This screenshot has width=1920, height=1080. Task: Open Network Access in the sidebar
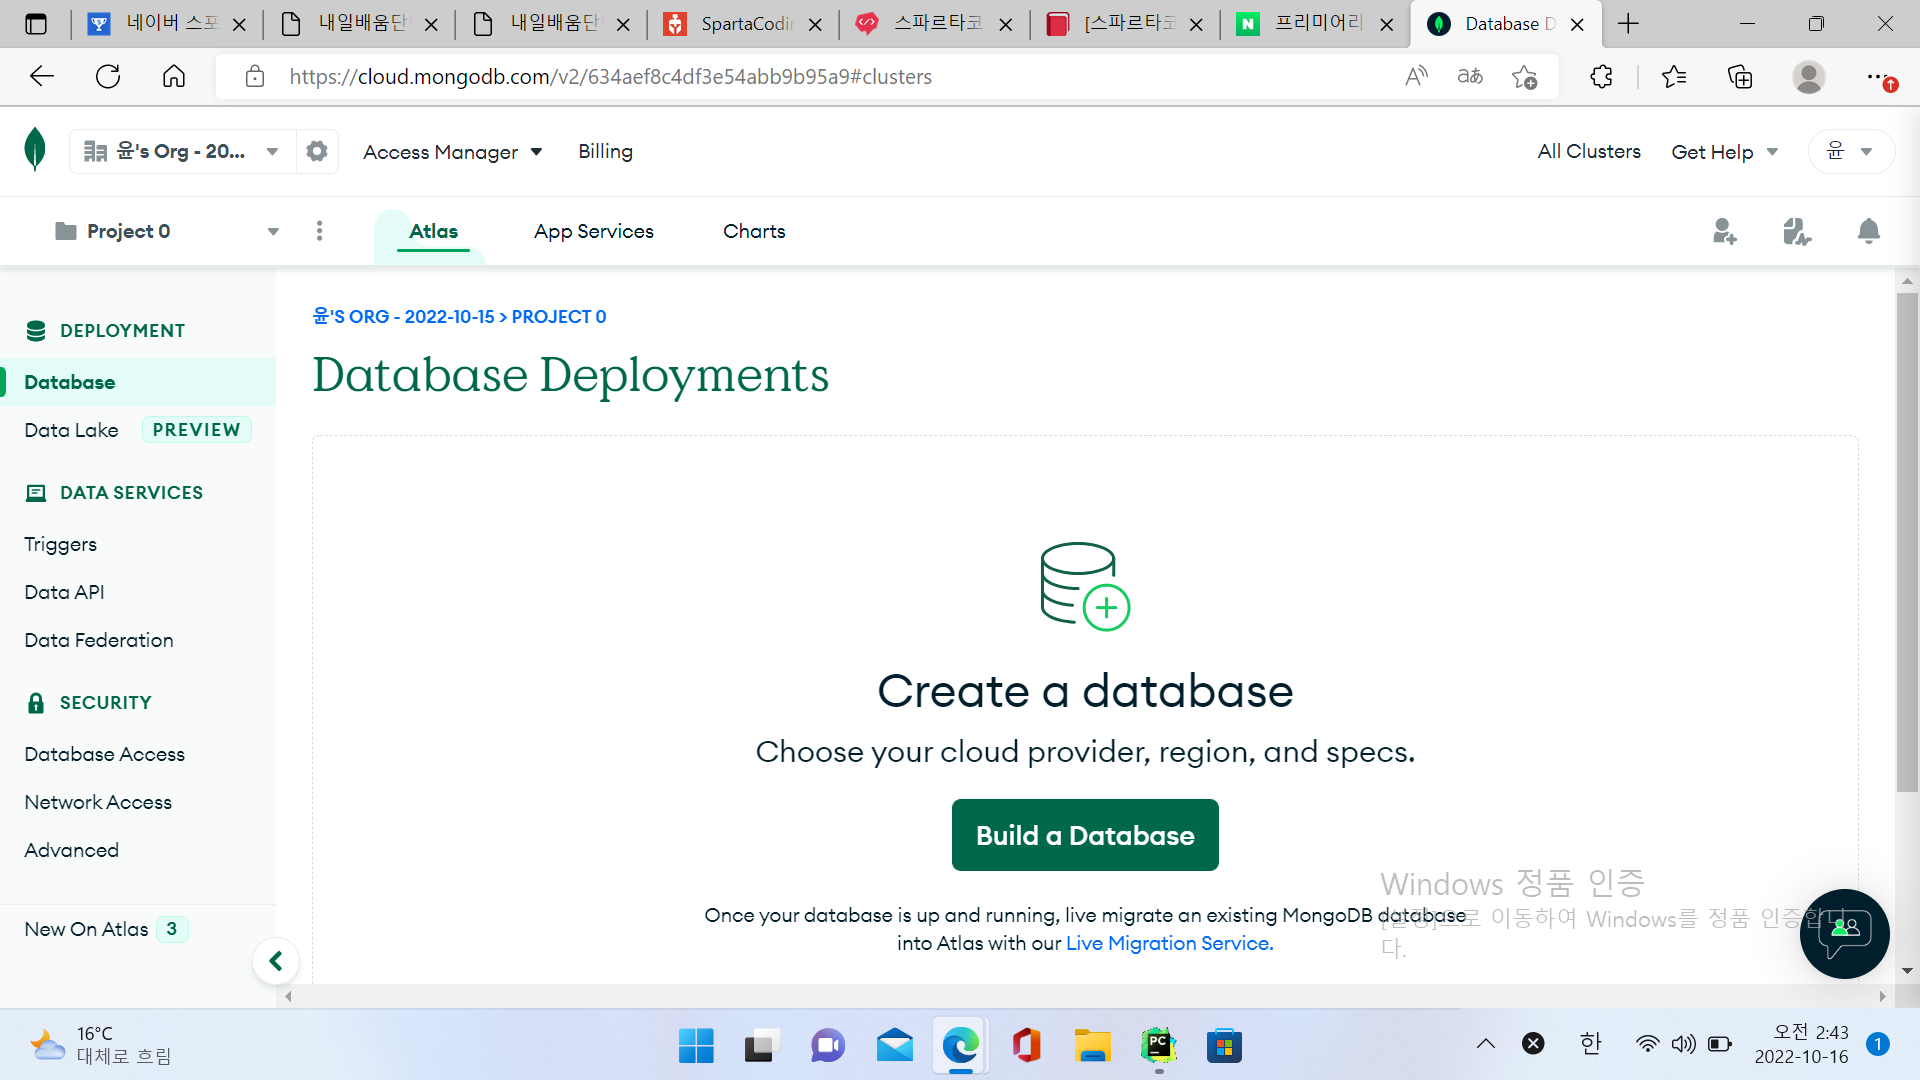[x=98, y=802]
